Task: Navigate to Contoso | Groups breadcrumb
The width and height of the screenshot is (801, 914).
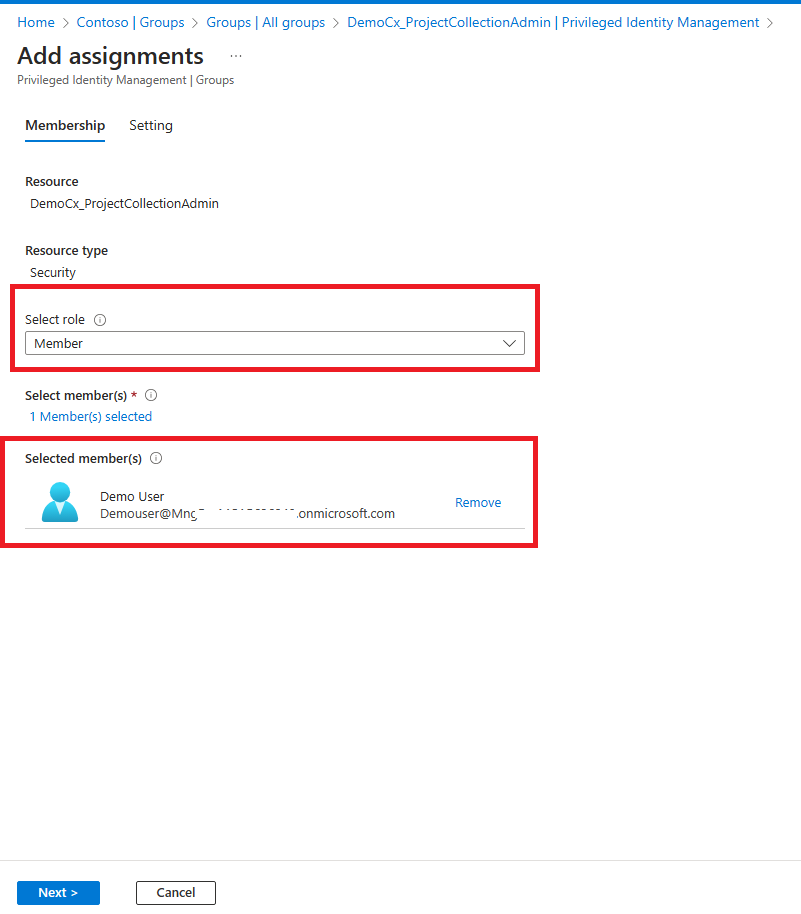Action: pos(130,22)
